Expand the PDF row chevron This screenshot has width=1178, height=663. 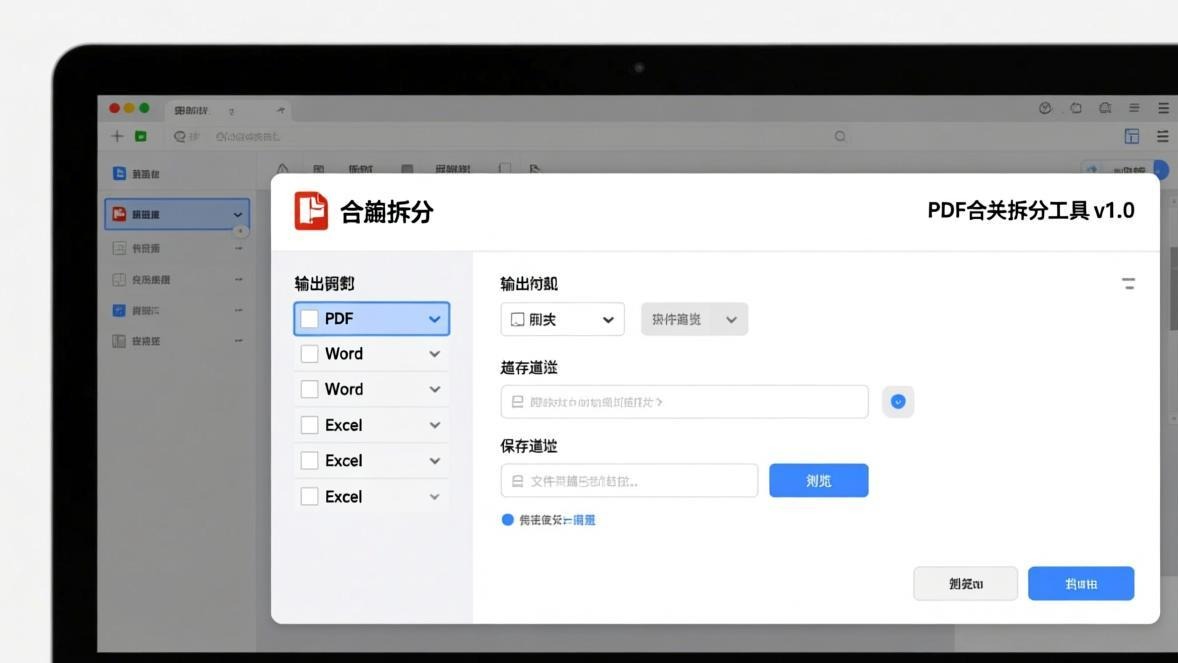tap(434, 319)
